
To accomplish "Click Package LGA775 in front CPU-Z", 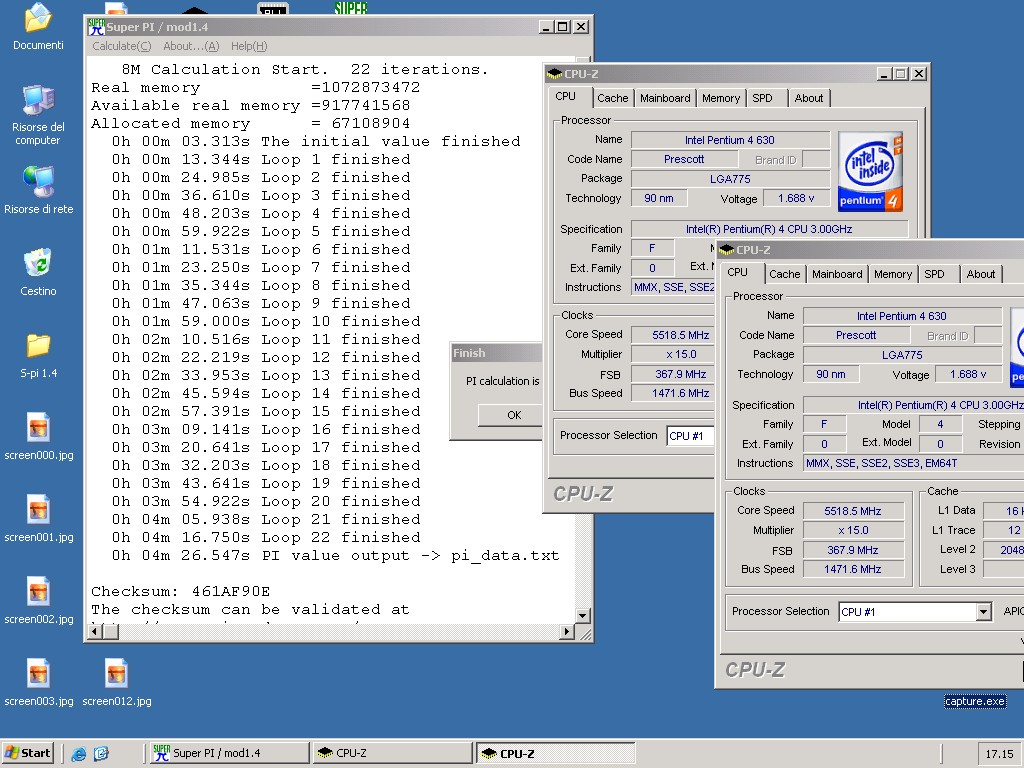I will point(902,355).
